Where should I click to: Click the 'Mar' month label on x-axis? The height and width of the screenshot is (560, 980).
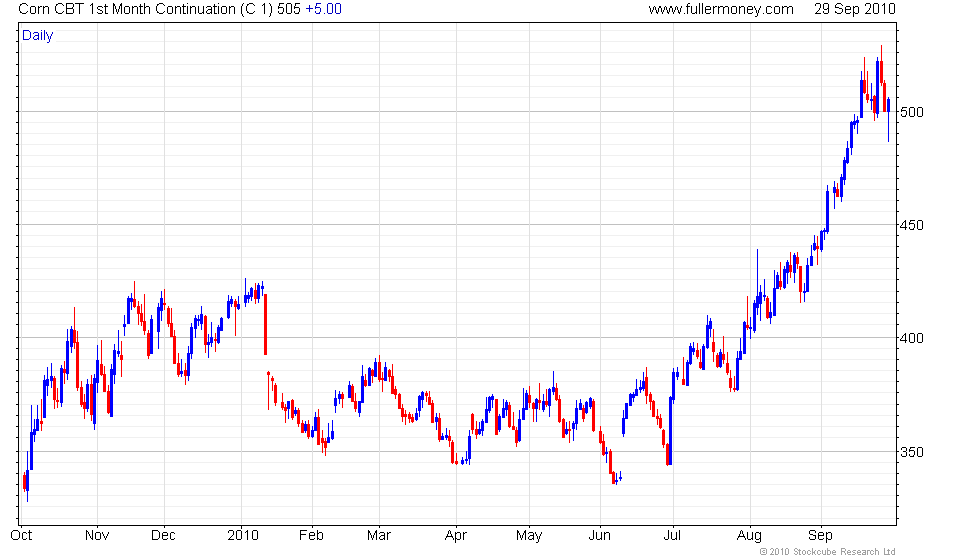(379, 535)
